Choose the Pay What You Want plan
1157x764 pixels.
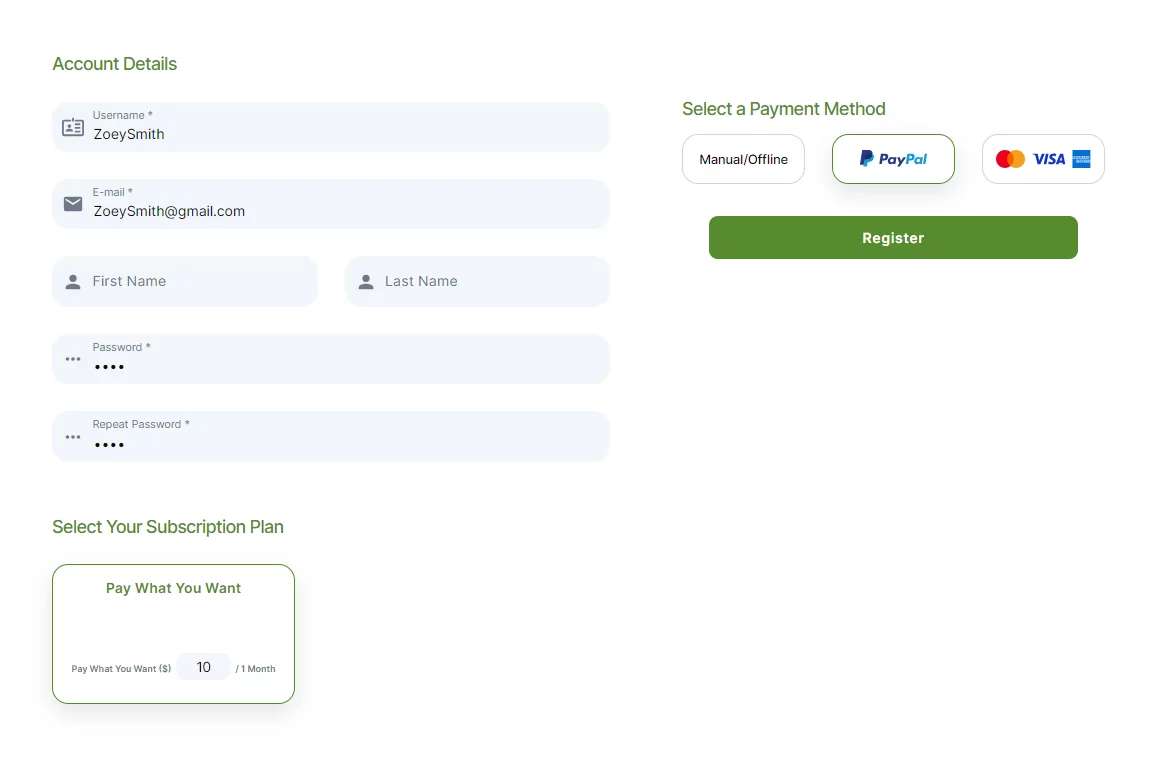tap(173, 589)
